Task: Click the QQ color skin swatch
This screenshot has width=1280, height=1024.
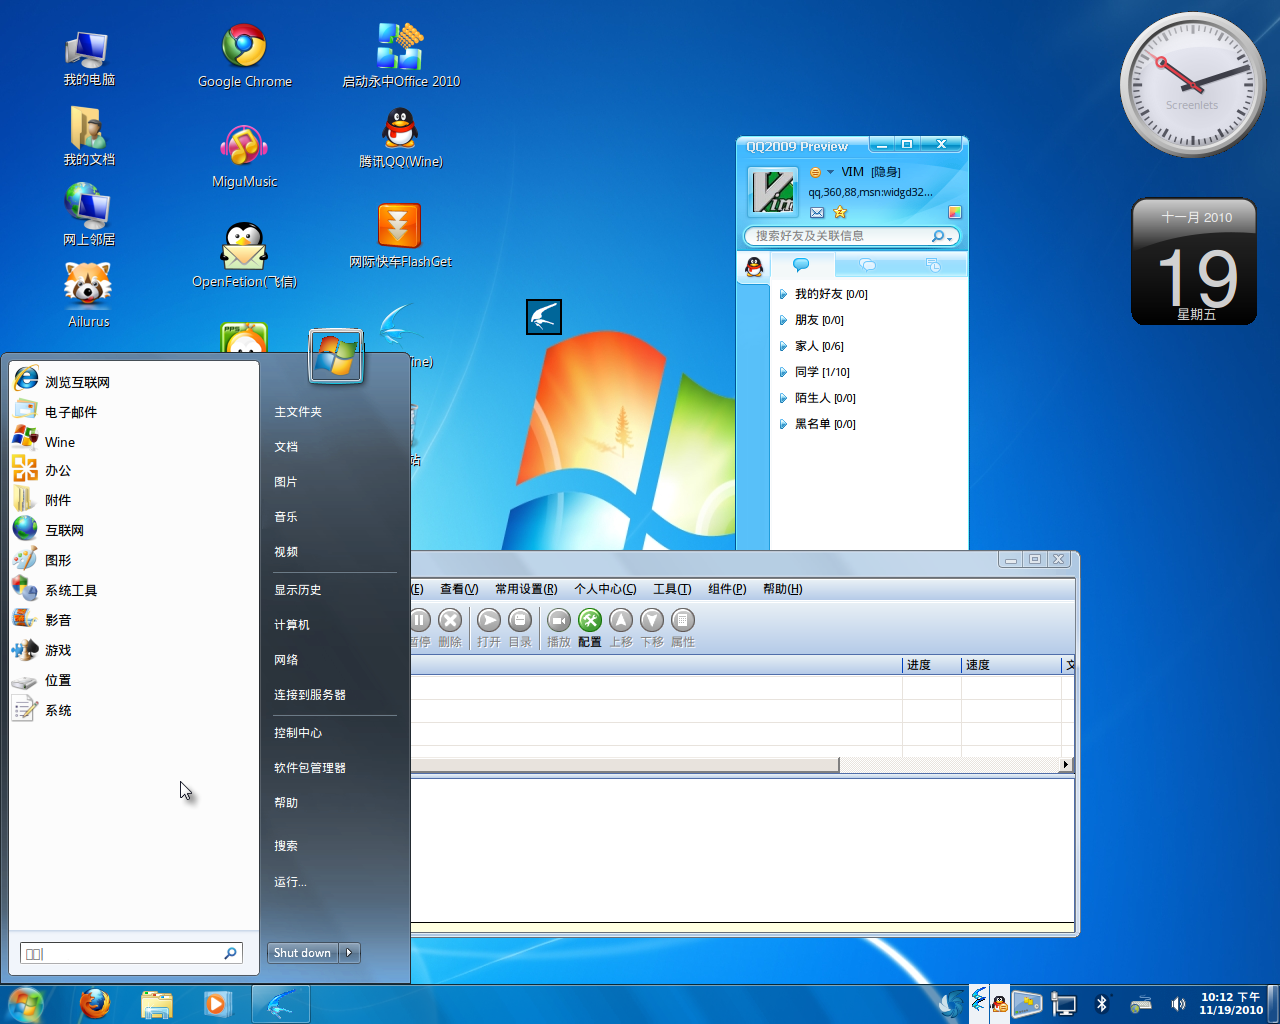Action: click(x=954, y=212)
